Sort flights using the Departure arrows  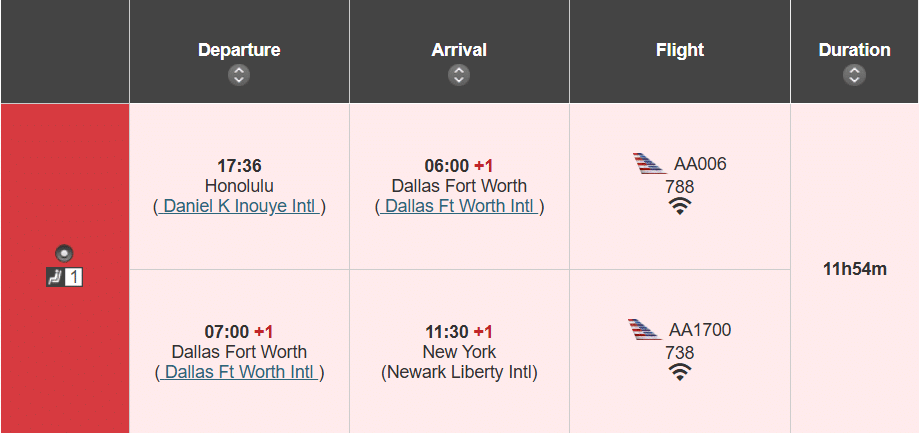[239, 75]
